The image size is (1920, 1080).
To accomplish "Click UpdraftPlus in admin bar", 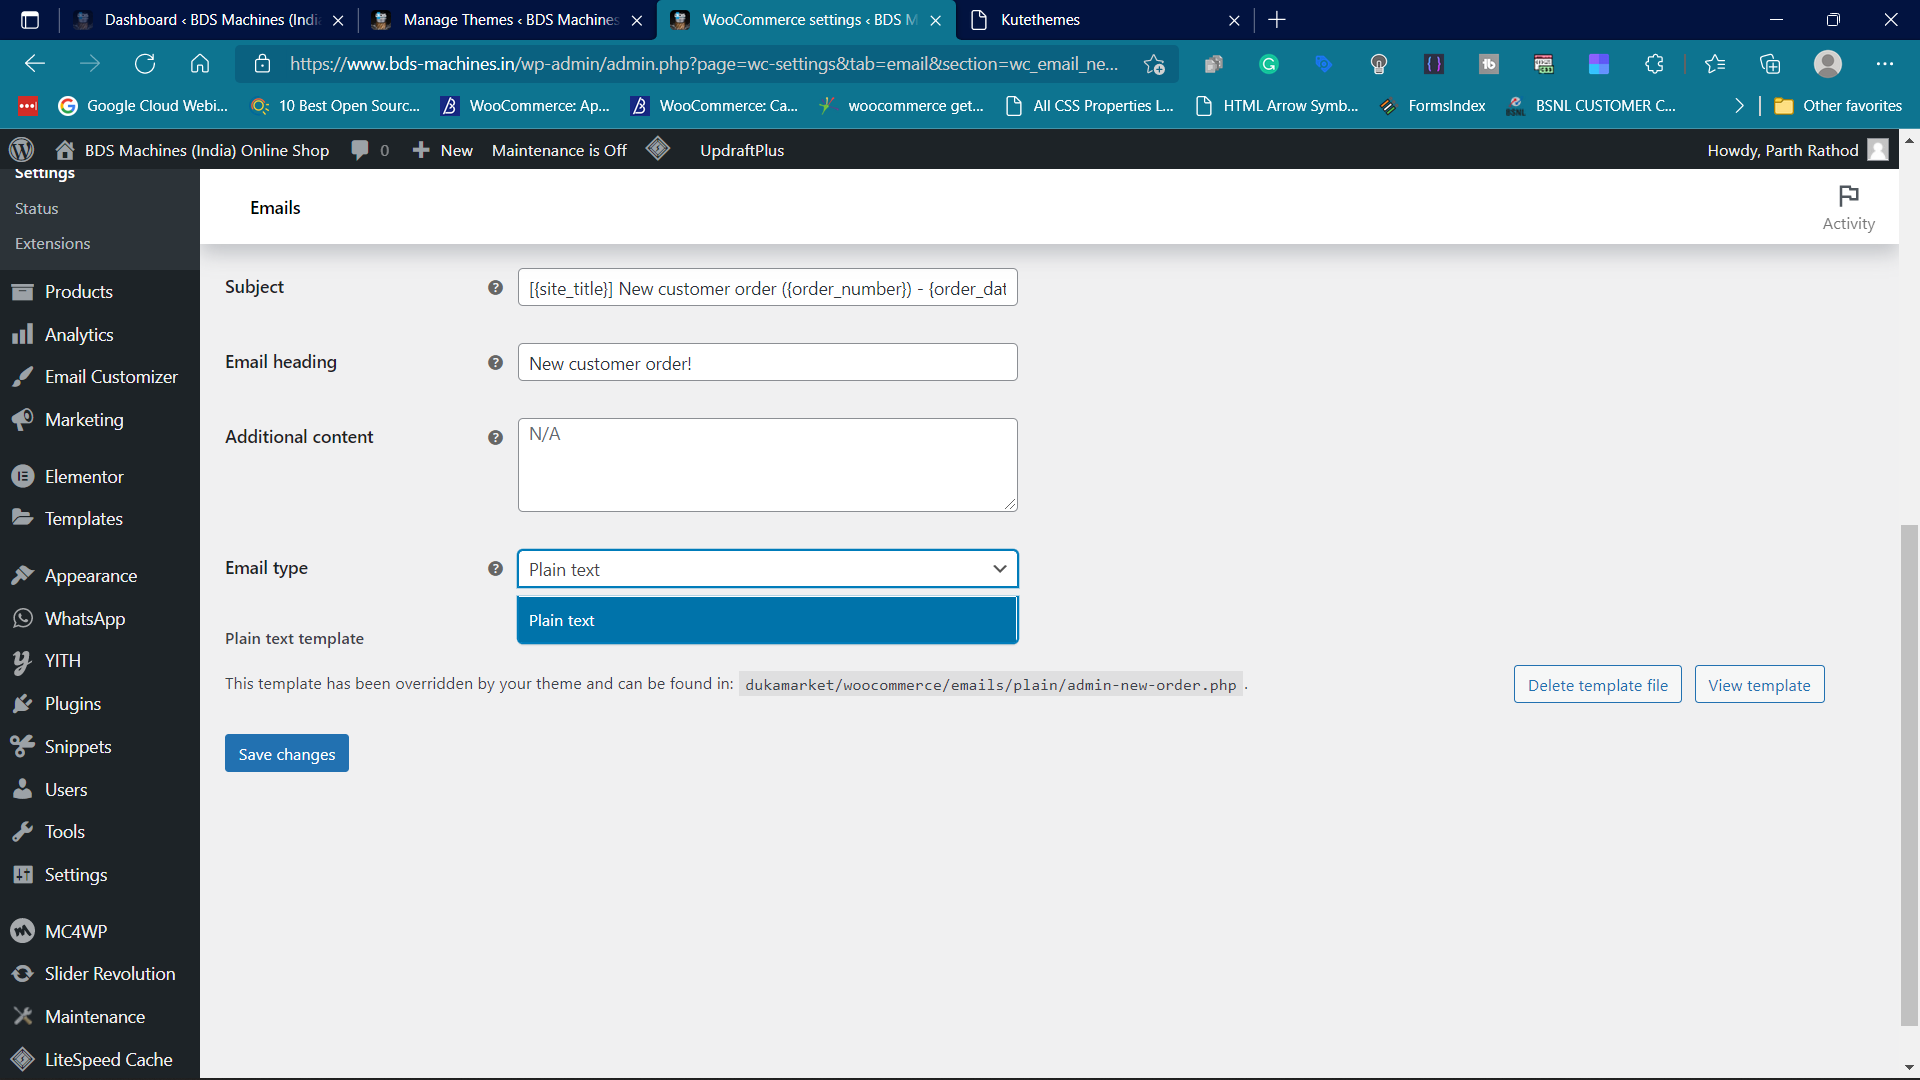I will [742, 150].
